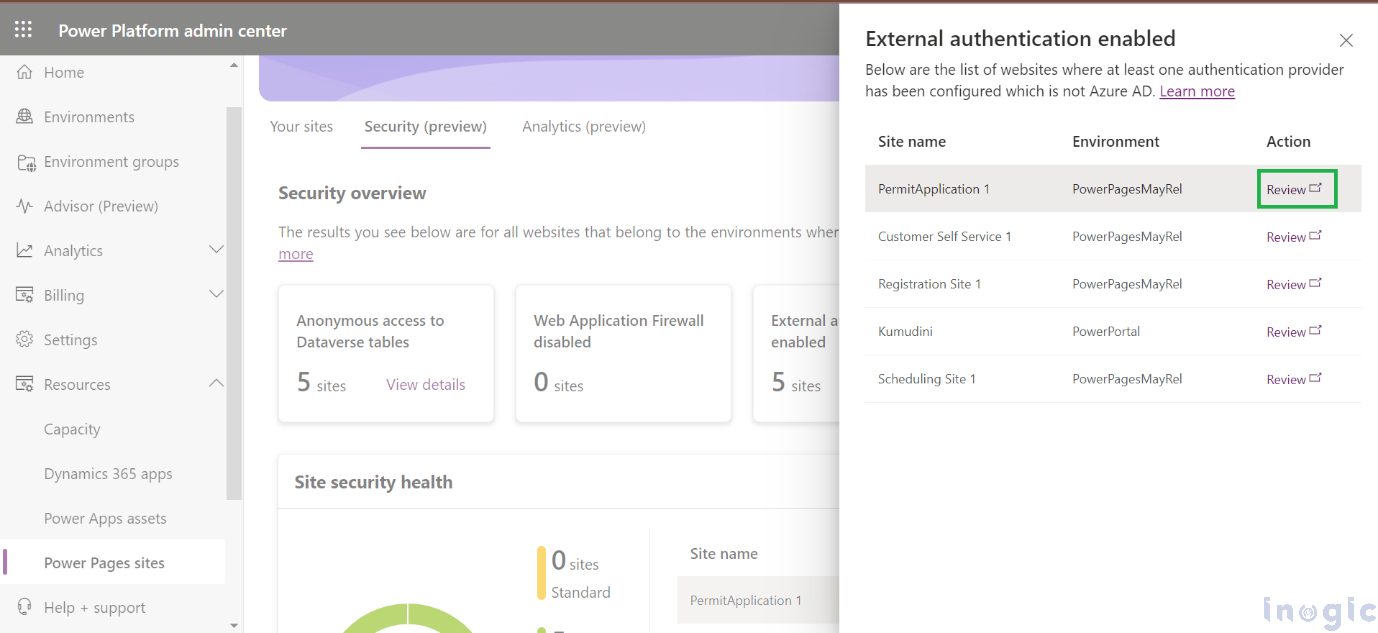
Task: Click the sidebar scrollbar thumb
Action: (234, 303)
